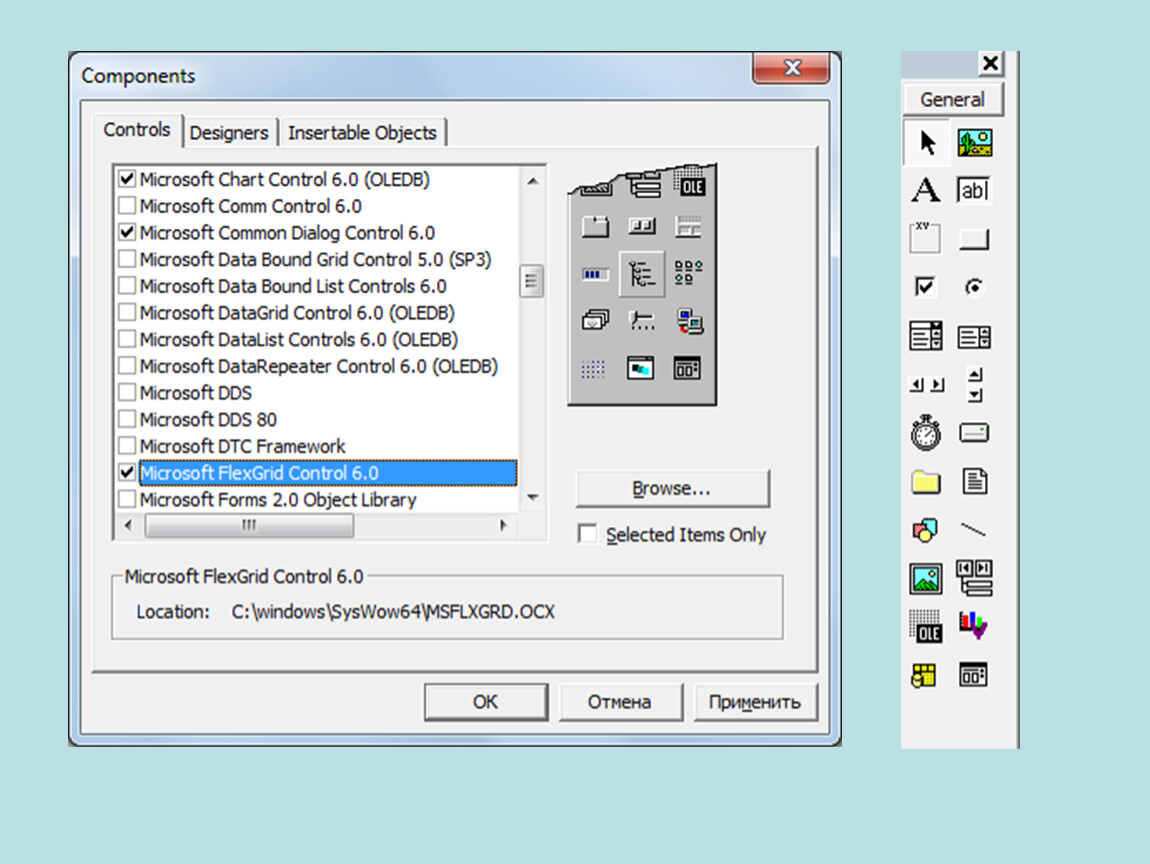The width and height of the screenshot is (1150, 864).
Task: Open the Browse... file dialog
Action: [x=673, y=488]
